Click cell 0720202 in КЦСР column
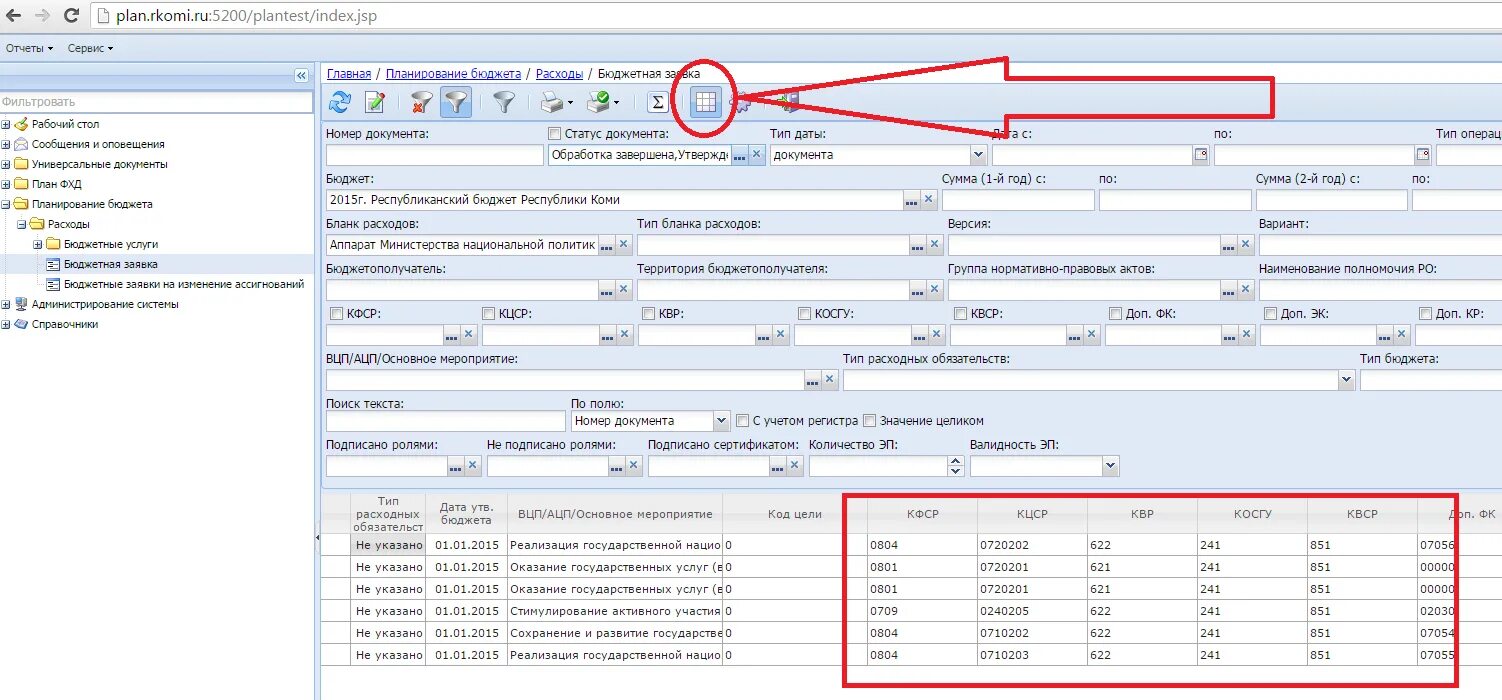 pyautogui.click(x=1033, y=545)
